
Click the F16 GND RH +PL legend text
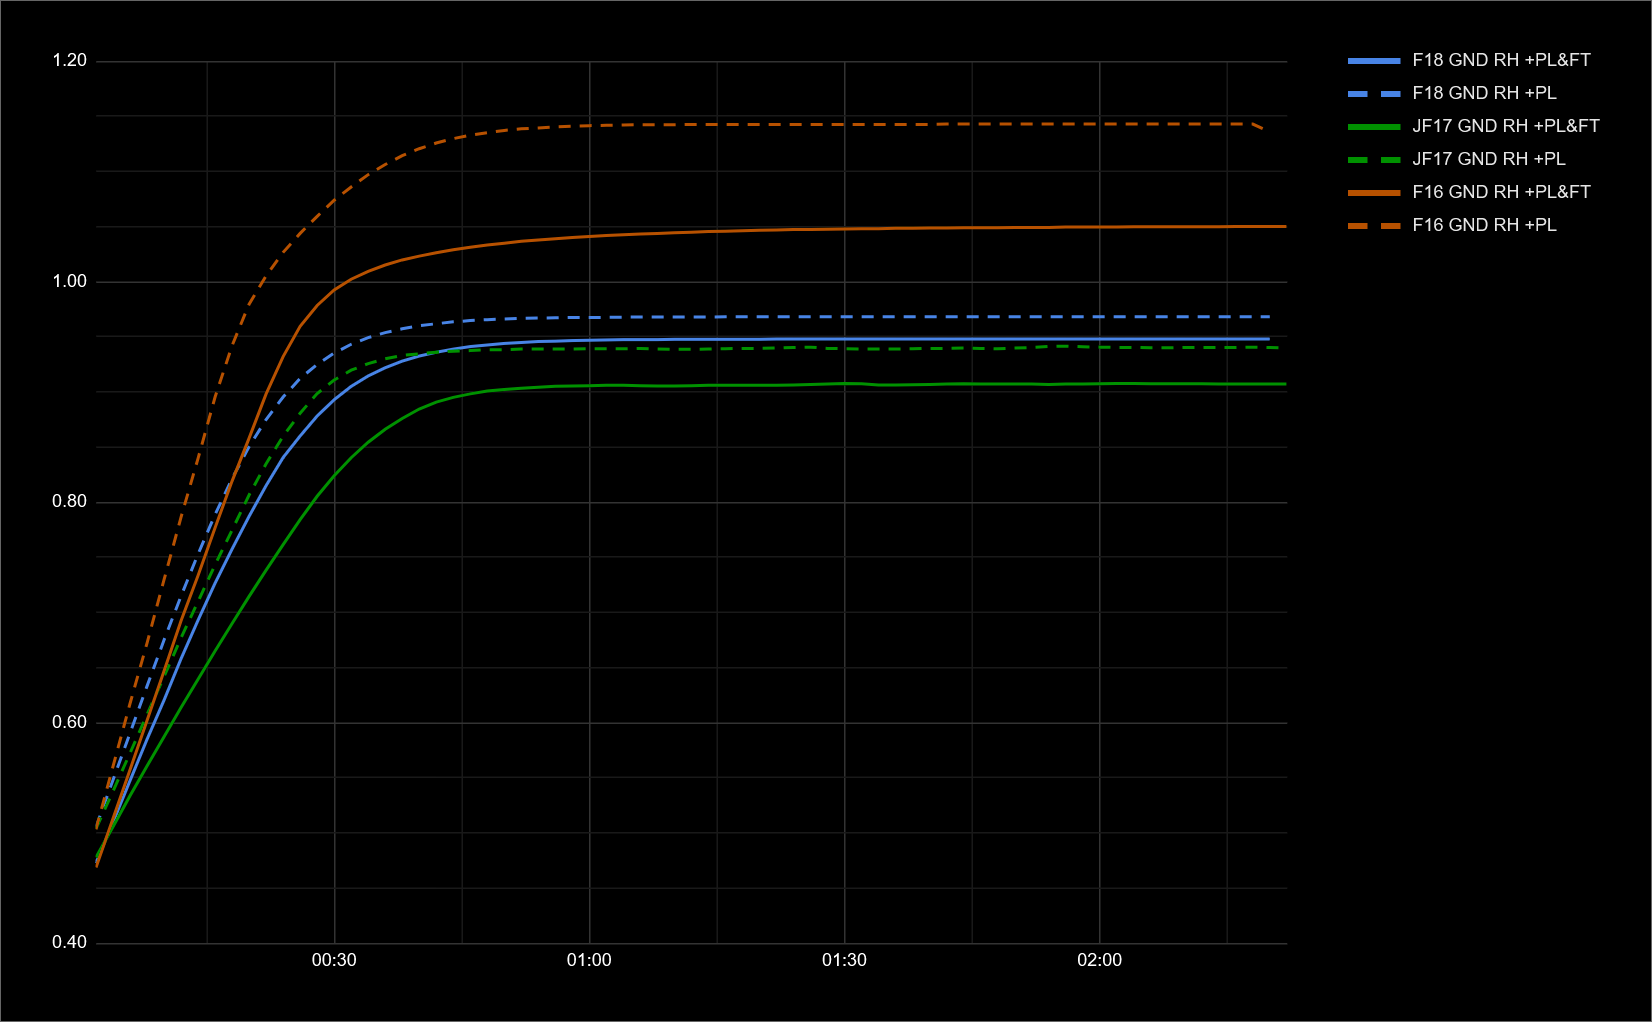pos(1484,225)
